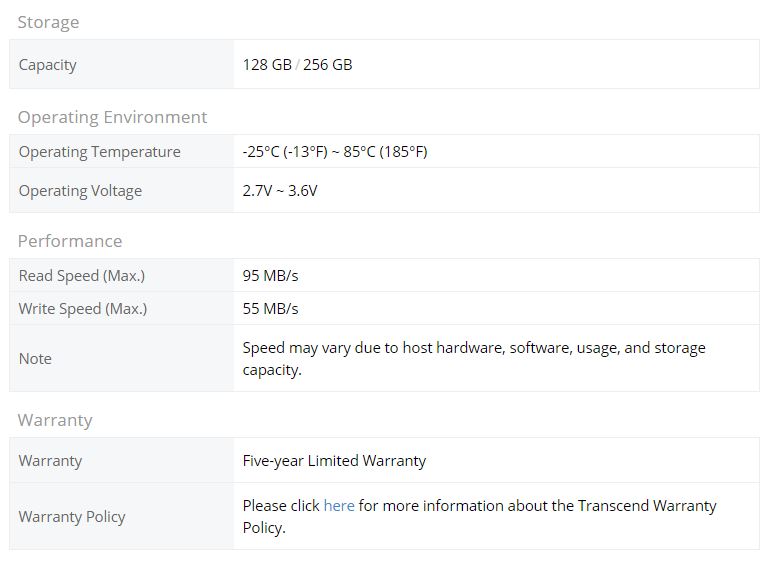This screenshot has height=561, width=769.
Task: Select the Read Speed (Max.) label
Action: click(x=81, y=276)
